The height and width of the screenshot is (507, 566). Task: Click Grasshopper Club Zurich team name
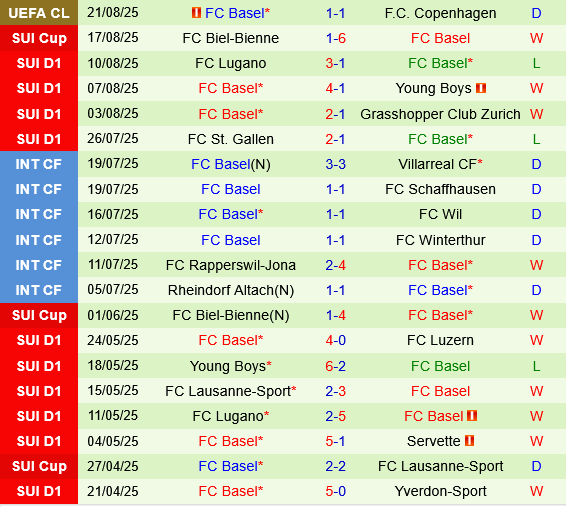coord(440,114)
